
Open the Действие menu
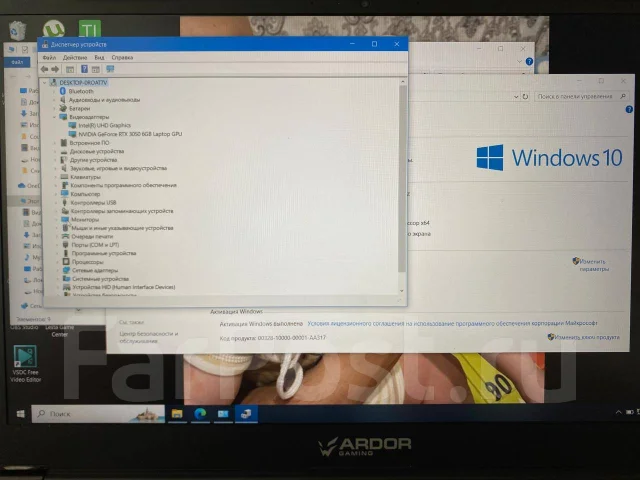pos(75,58)
